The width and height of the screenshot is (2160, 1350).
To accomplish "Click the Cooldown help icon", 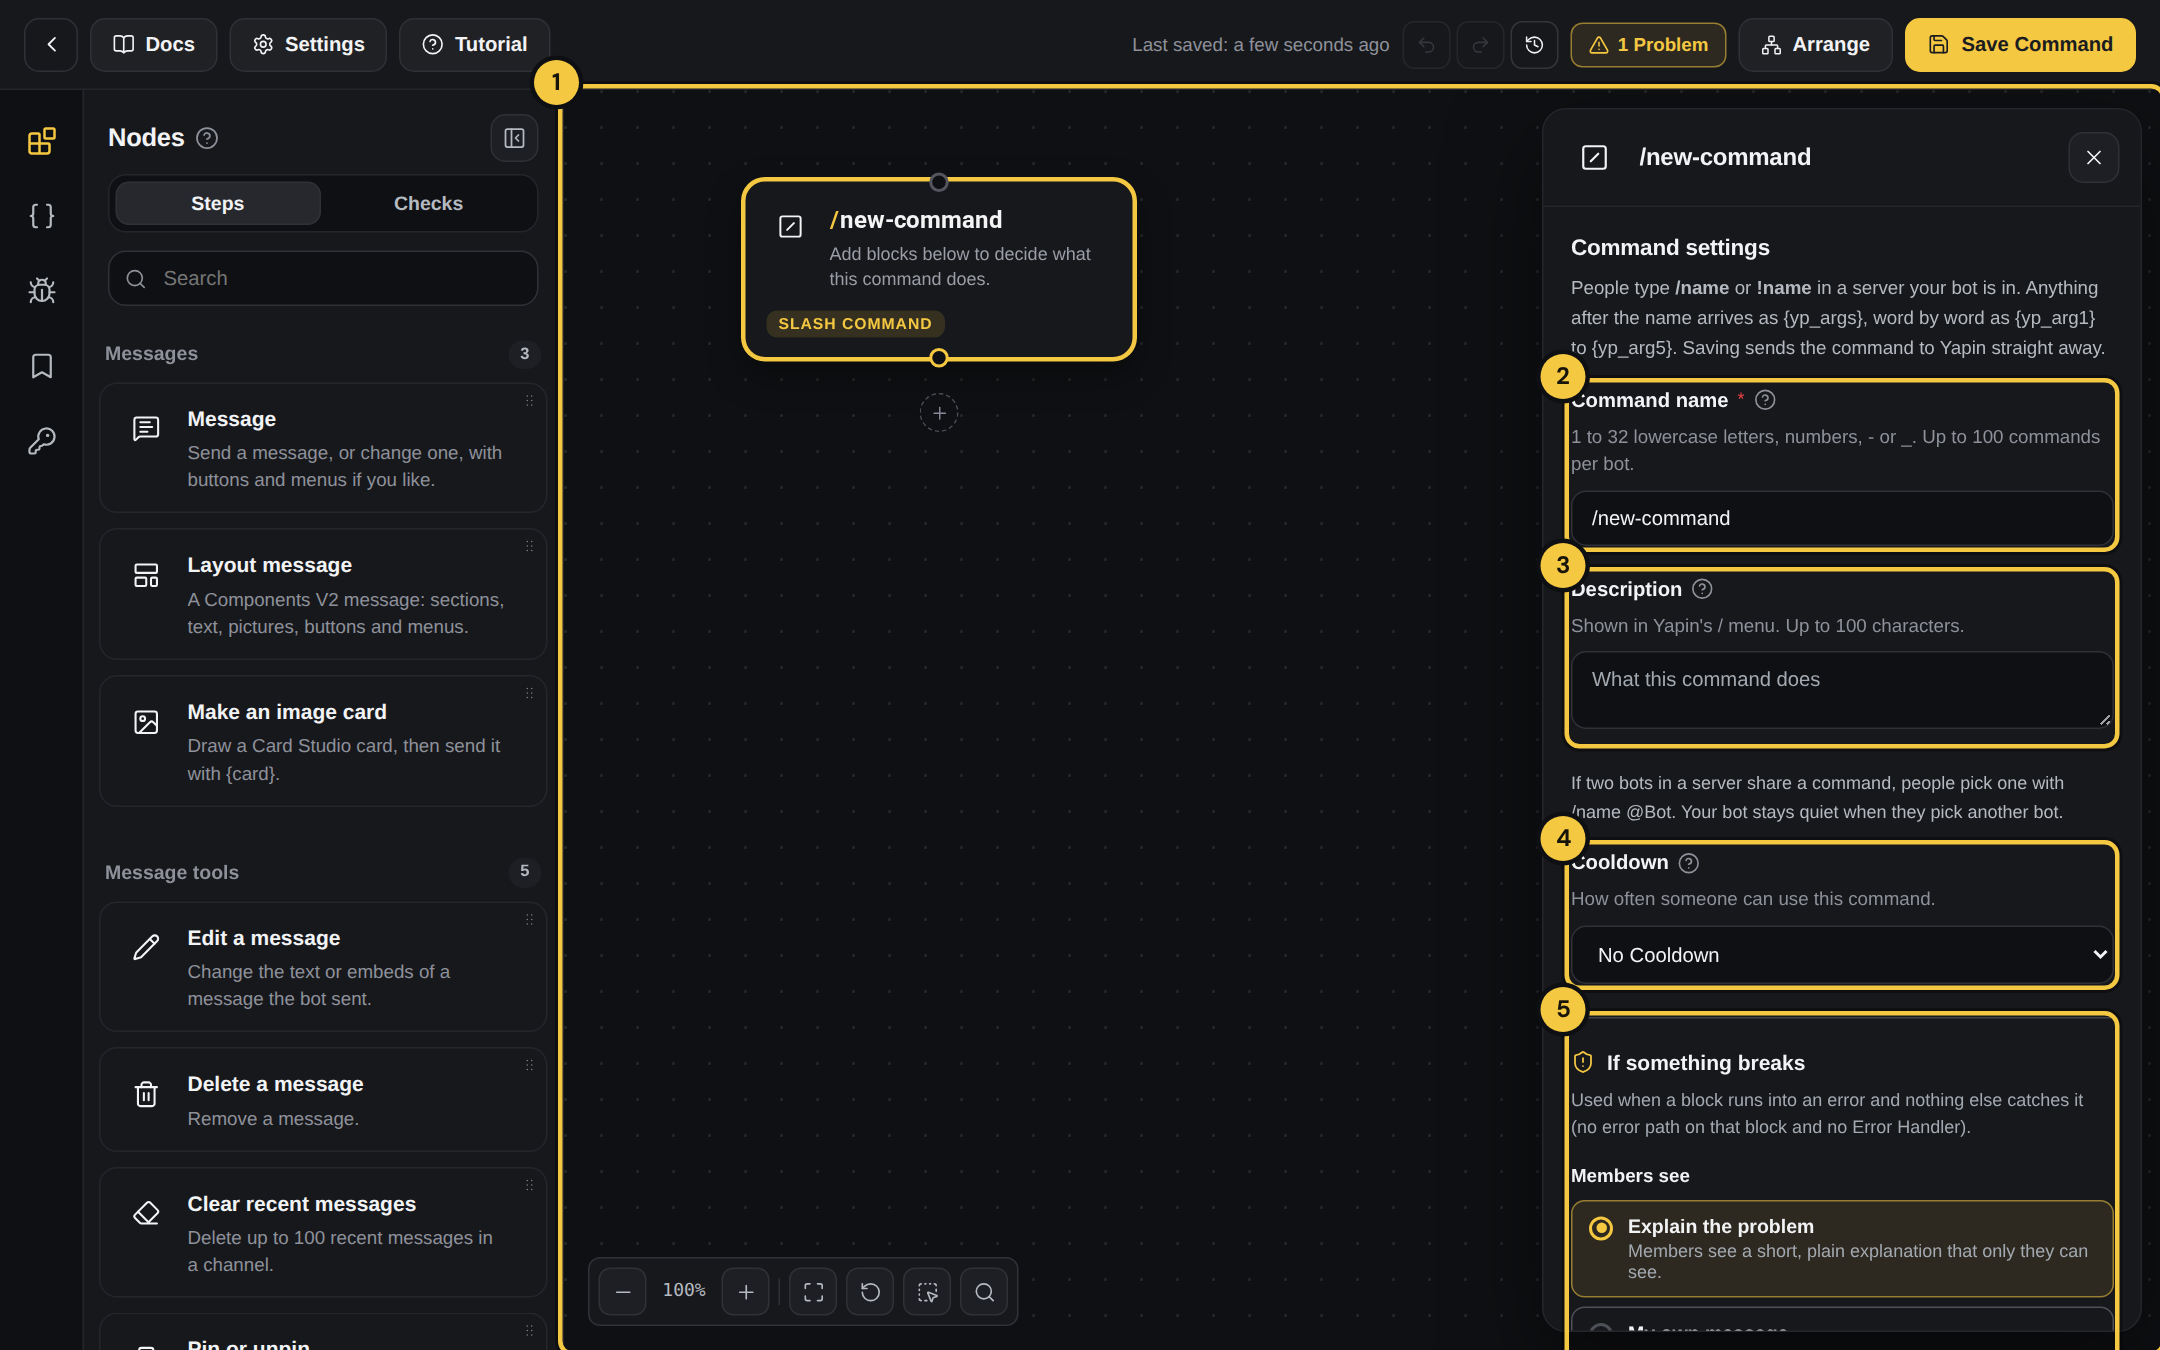I will coord(1688,863).
